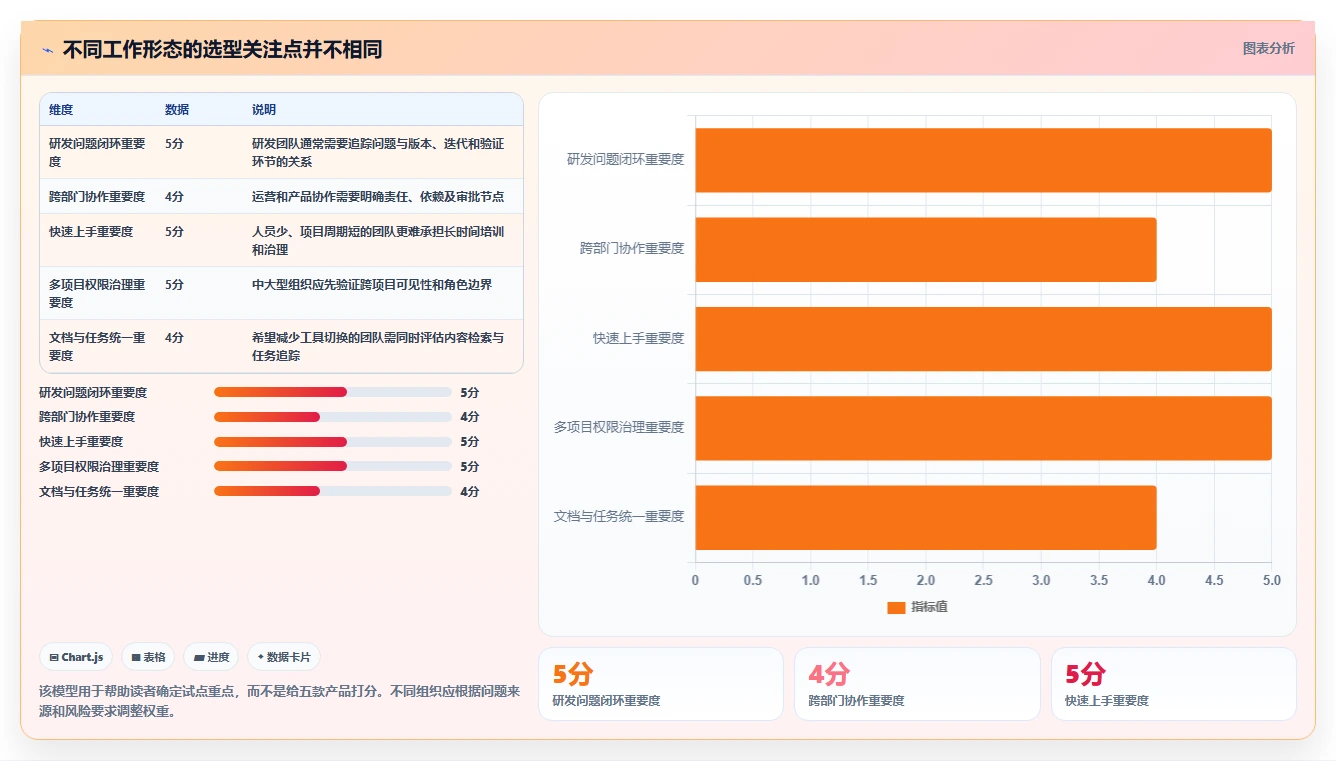Click description starting 希望减少工具切换

[x=378, y=346]
